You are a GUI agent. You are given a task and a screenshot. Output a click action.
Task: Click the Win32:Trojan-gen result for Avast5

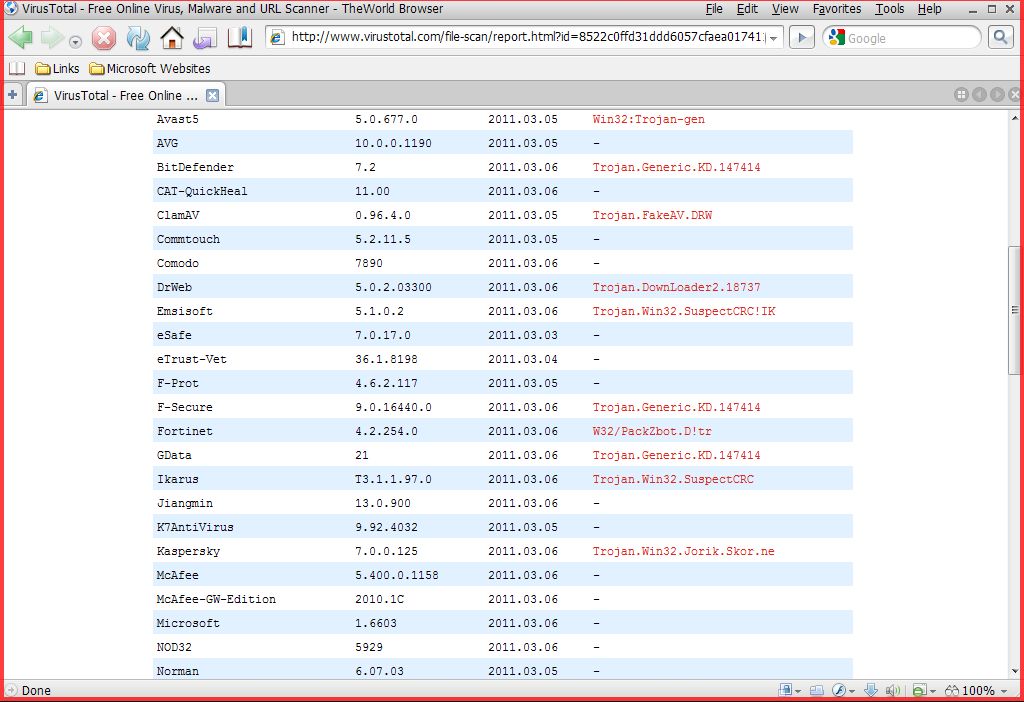point(648,119)
